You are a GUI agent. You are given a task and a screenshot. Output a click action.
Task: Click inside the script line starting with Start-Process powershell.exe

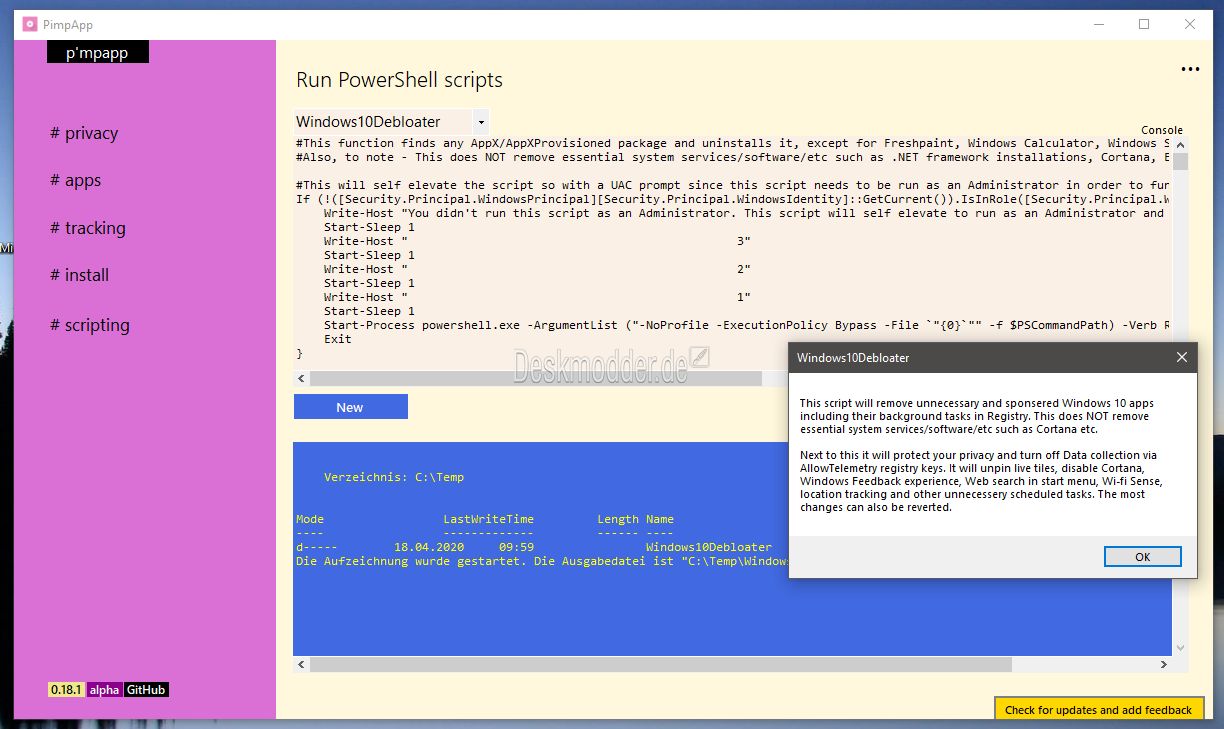tap(744, 325)
